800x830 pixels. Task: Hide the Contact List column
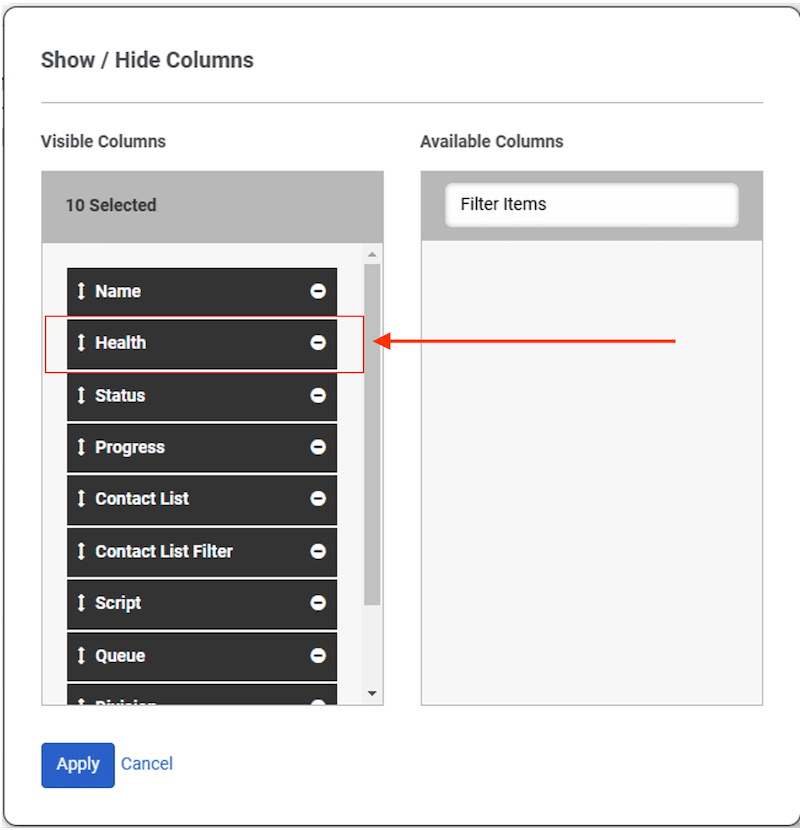318,499
